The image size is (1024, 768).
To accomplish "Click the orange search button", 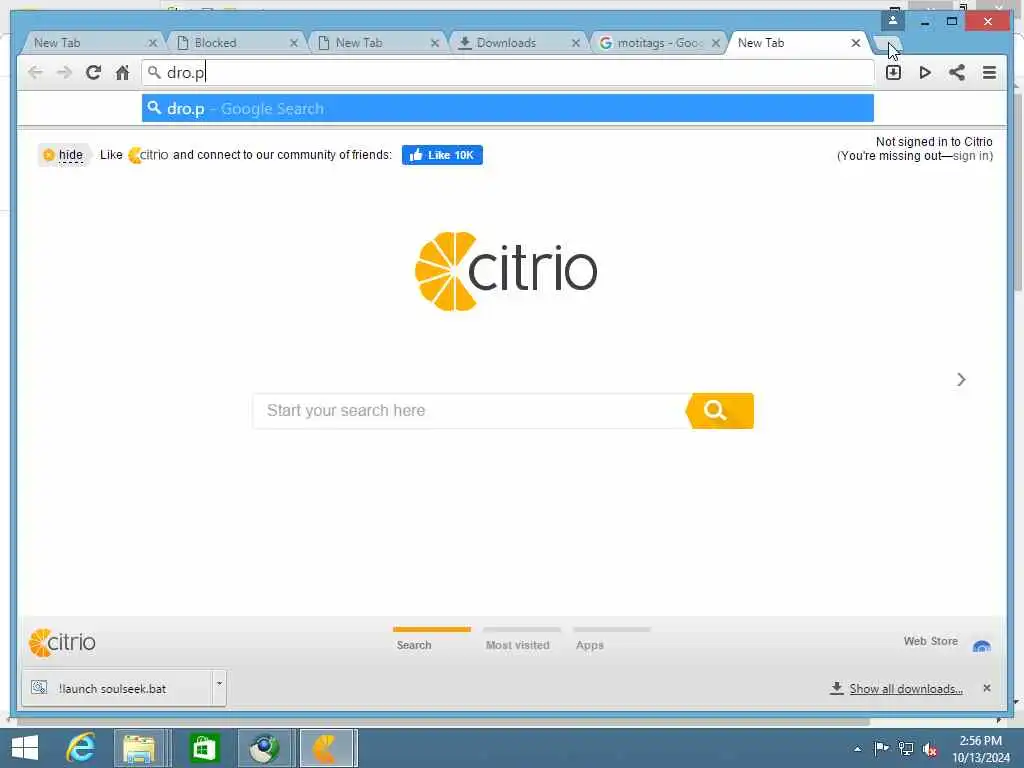I will coord(720,411).
